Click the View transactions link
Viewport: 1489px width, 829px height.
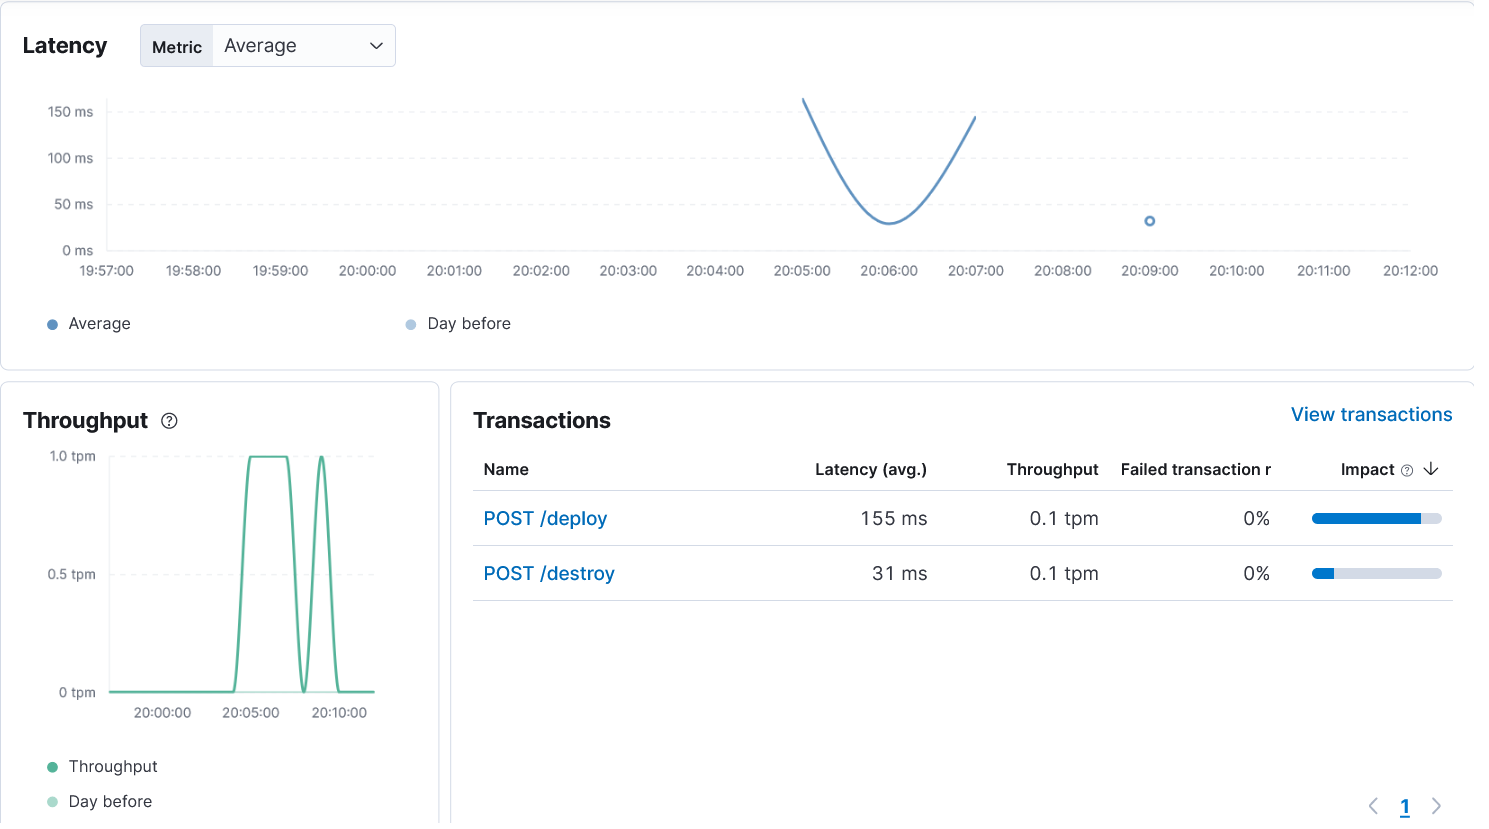(1371, 415)
